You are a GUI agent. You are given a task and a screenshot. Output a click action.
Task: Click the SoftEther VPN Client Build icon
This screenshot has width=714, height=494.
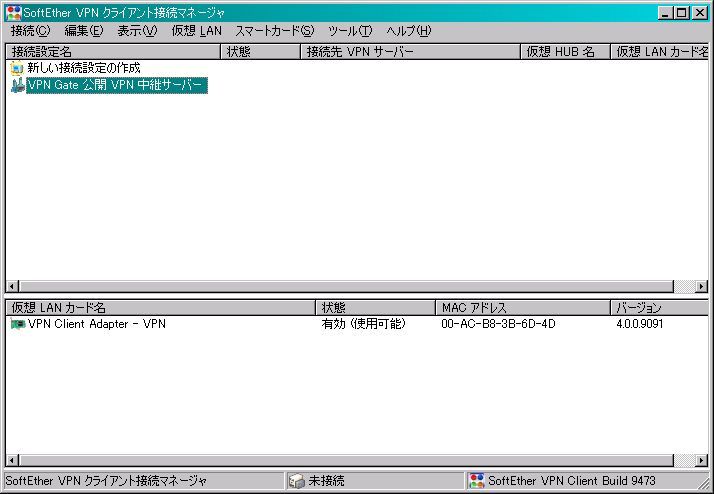[x=476, y=481]
